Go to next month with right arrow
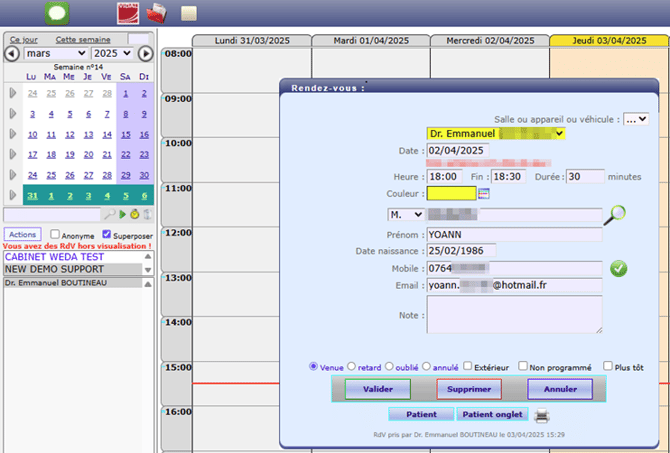This screenshot has height=453, width=670. (x=145, y=53)
